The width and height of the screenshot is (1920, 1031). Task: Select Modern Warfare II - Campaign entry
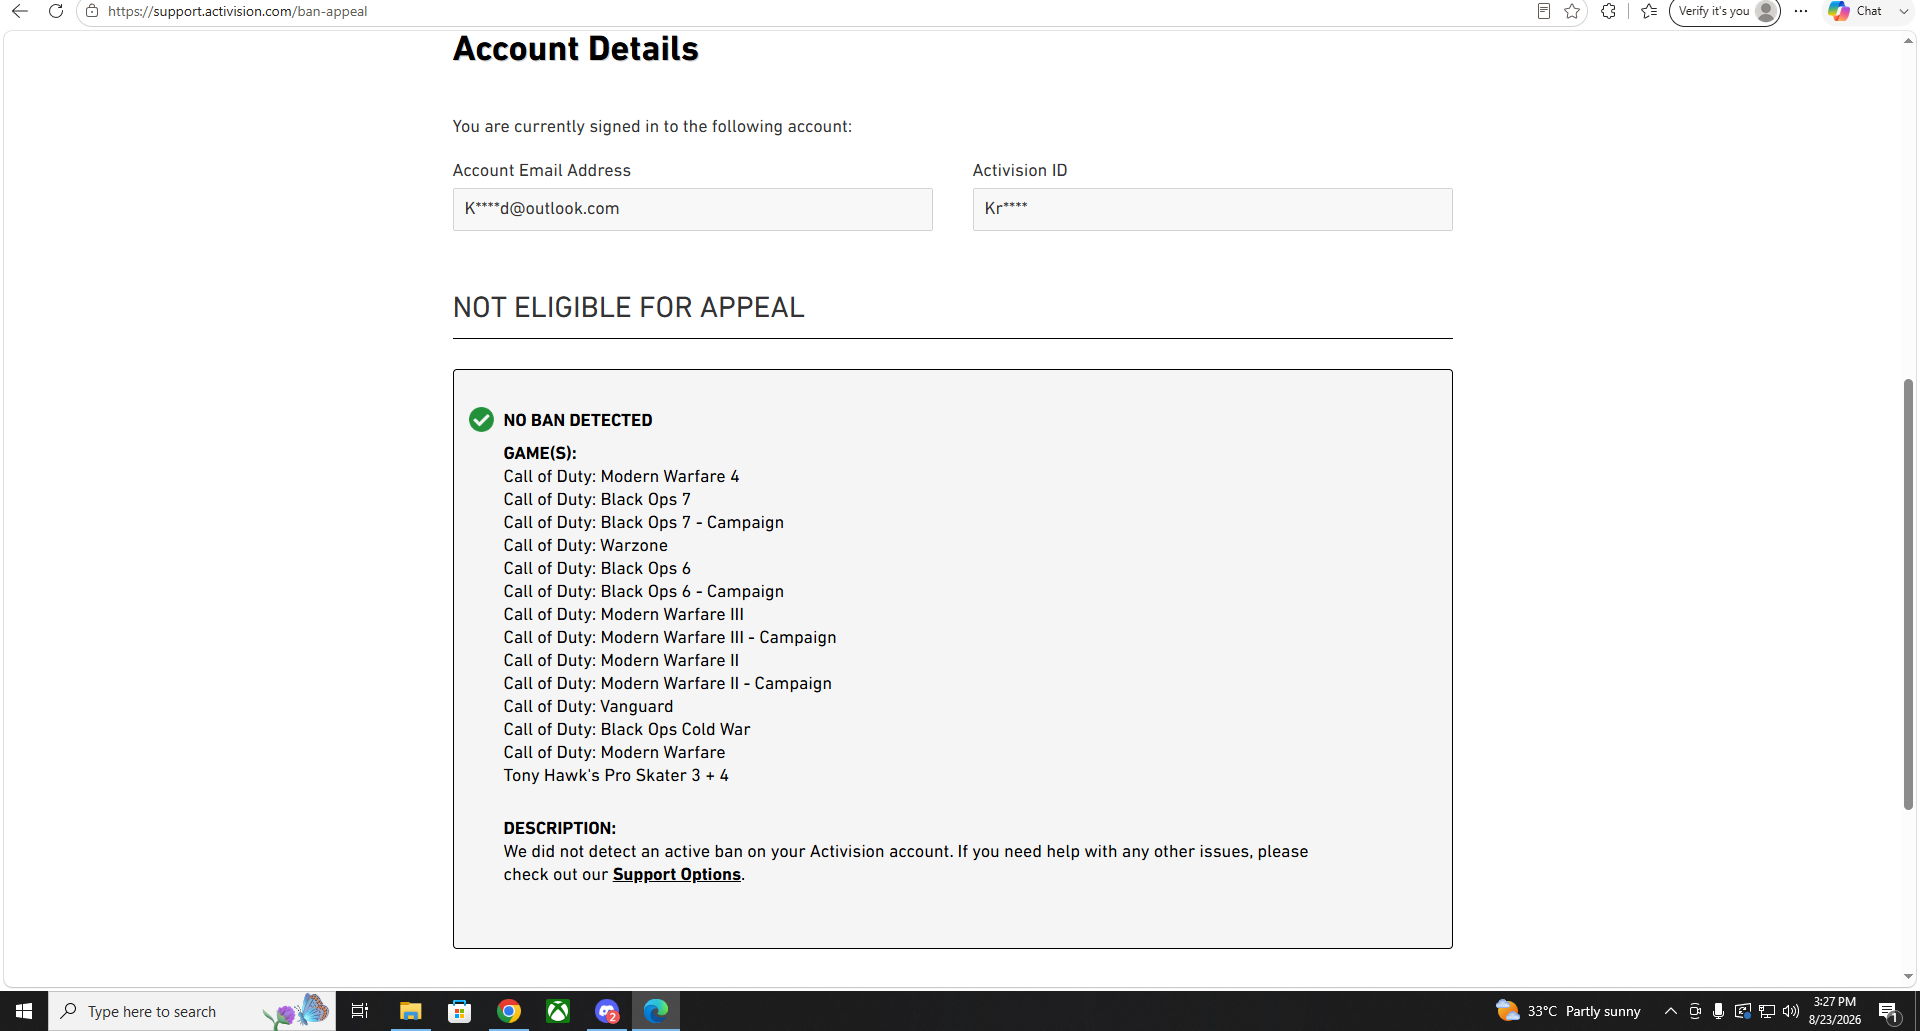pyautogui.click(x=668, y=683)
